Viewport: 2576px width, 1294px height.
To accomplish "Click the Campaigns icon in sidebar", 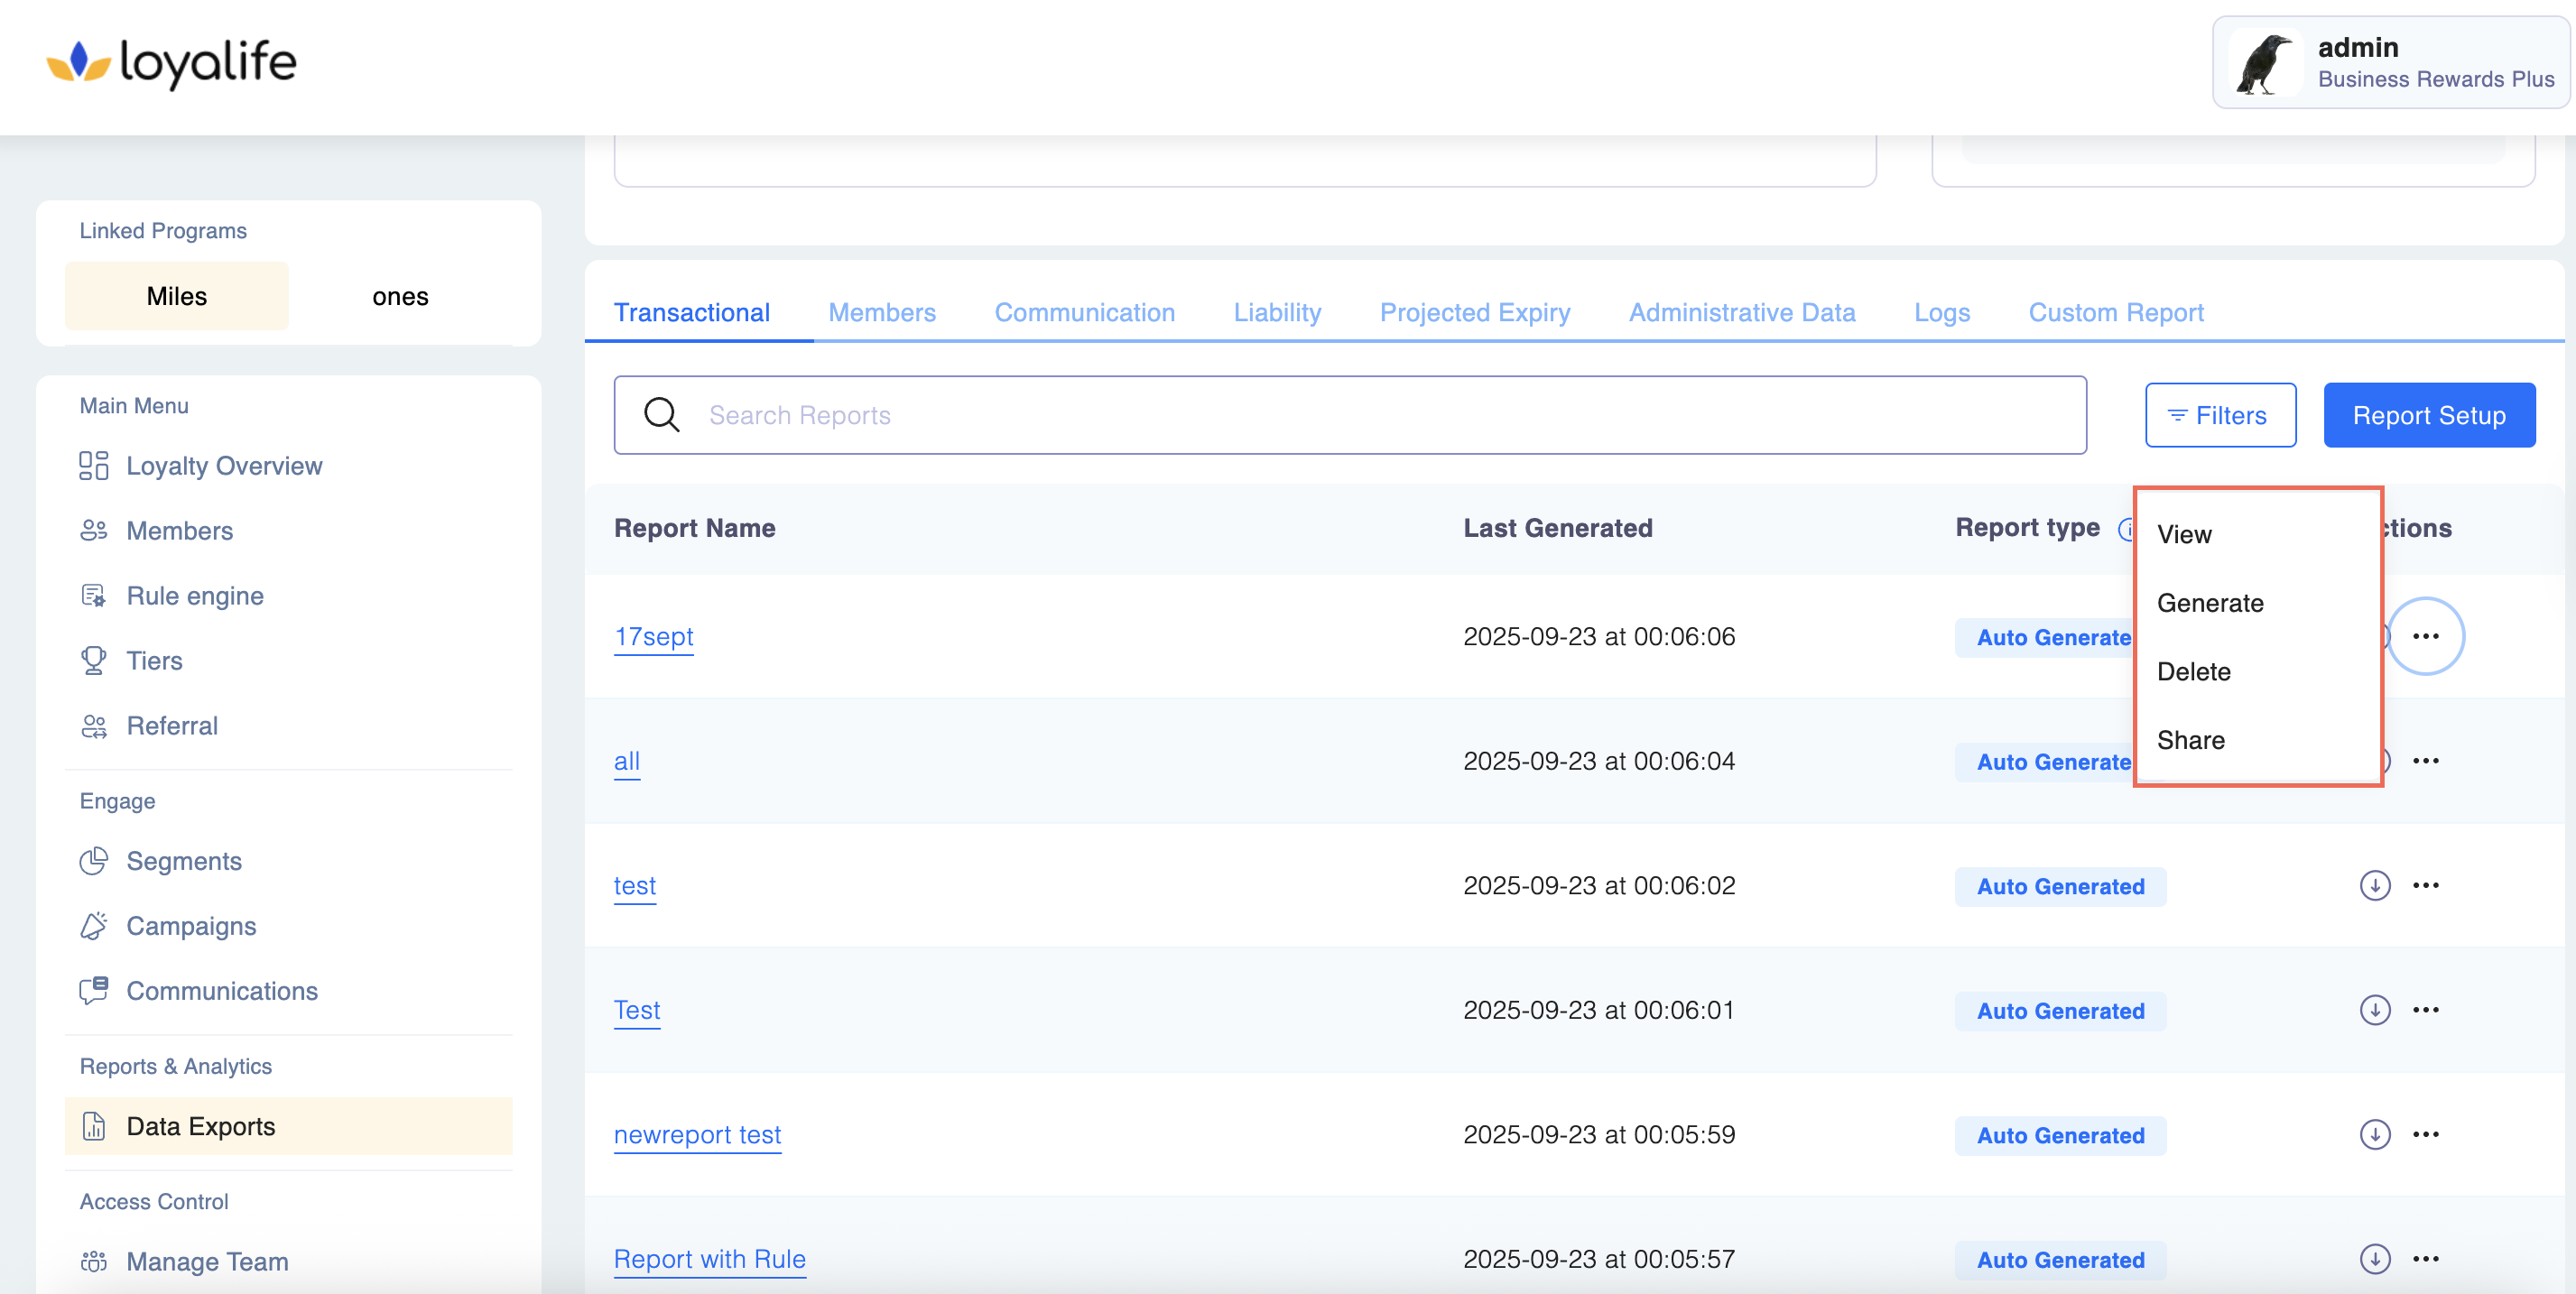I will (93, 926).
